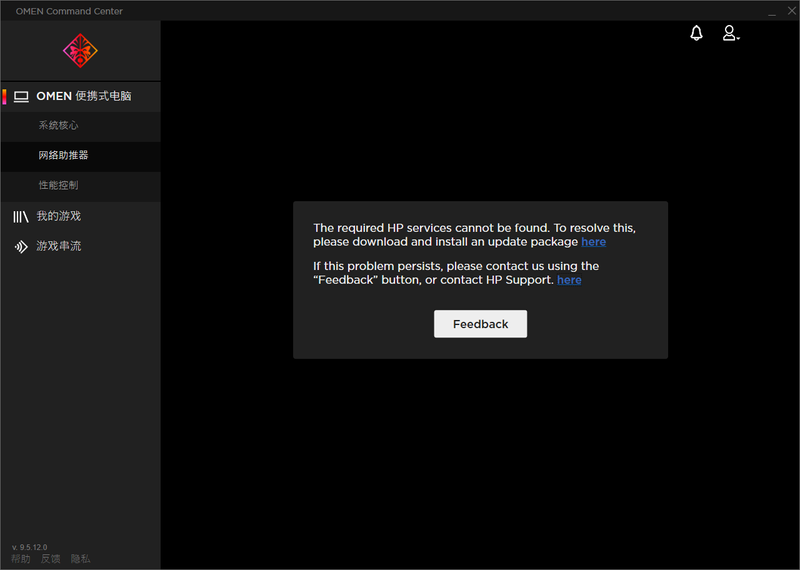Image resolution: width=800 pixels, height=570 pixels.
Task: Click the OMEN diamond logo
Action: [80, 51]
